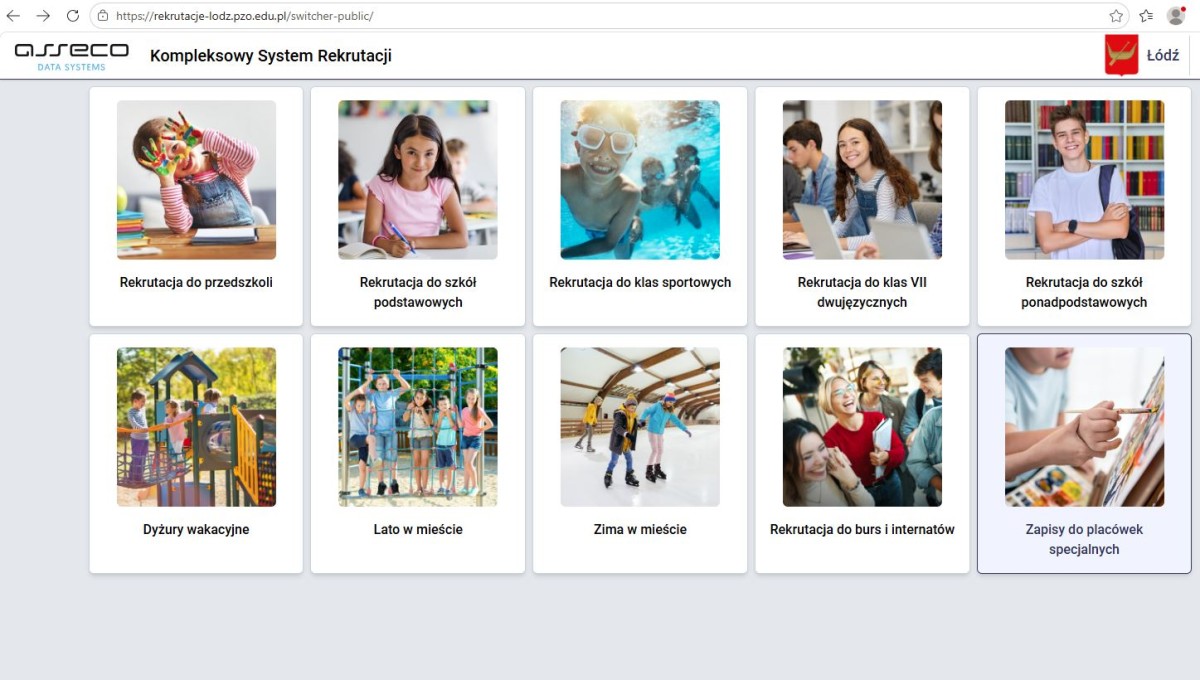Go back with the browser back arrow
This screenshot has height=680, width=1200.
pos(13,16)
